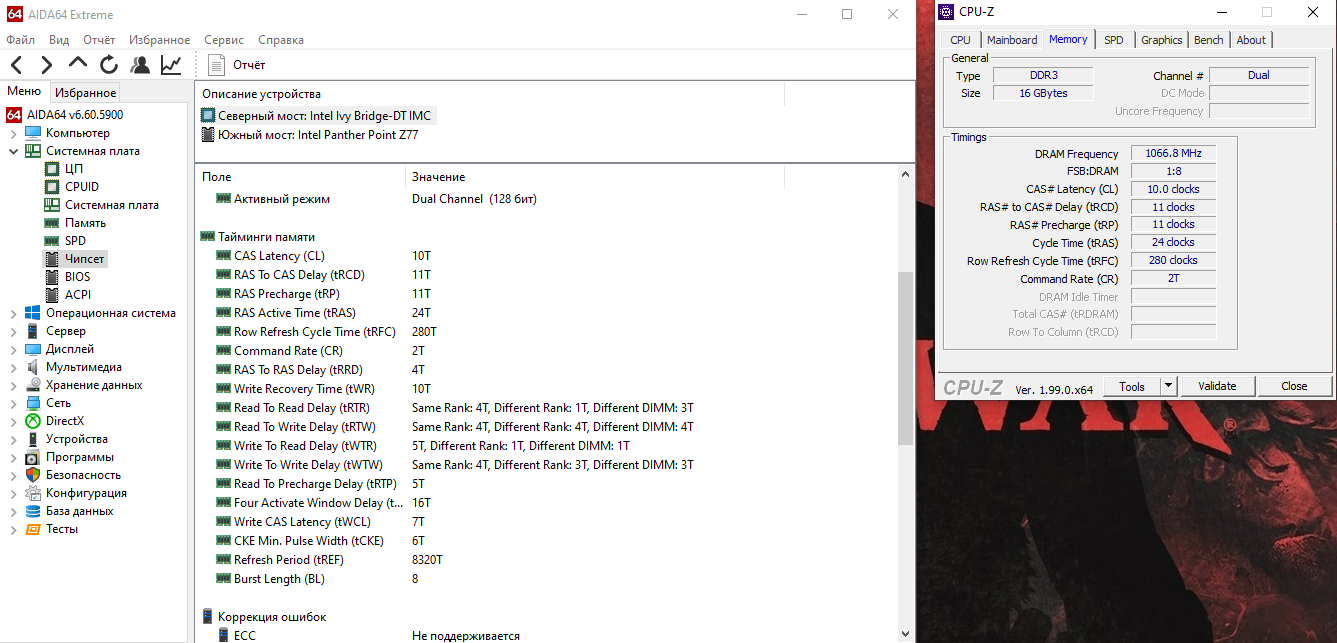Click the База данных icon
The height and width of the screenshot is (643, 1337).
click(33, 511)
